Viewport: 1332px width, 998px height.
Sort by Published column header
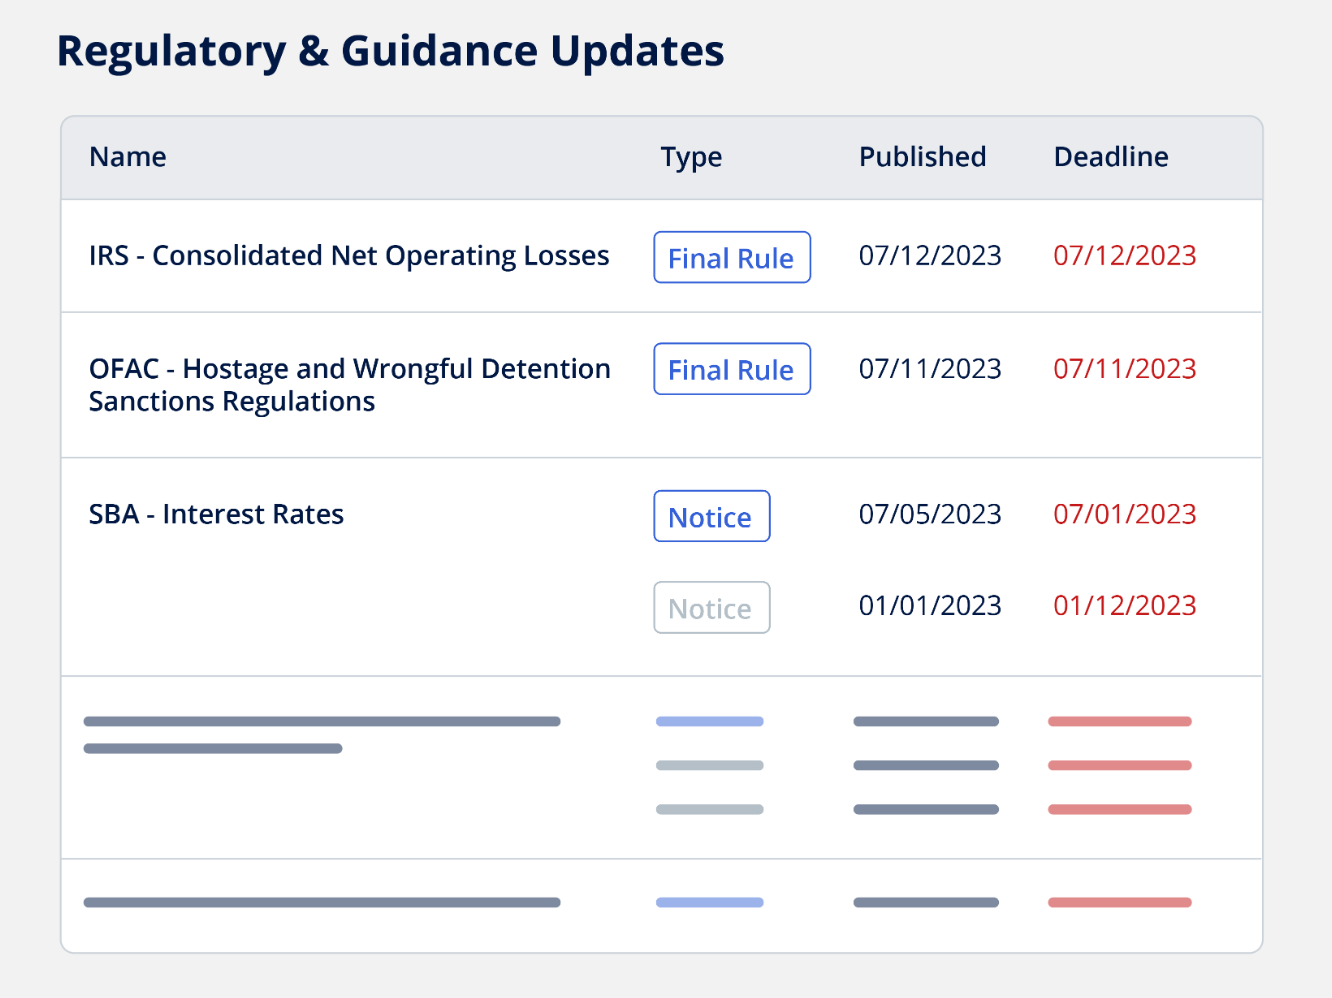922,157
